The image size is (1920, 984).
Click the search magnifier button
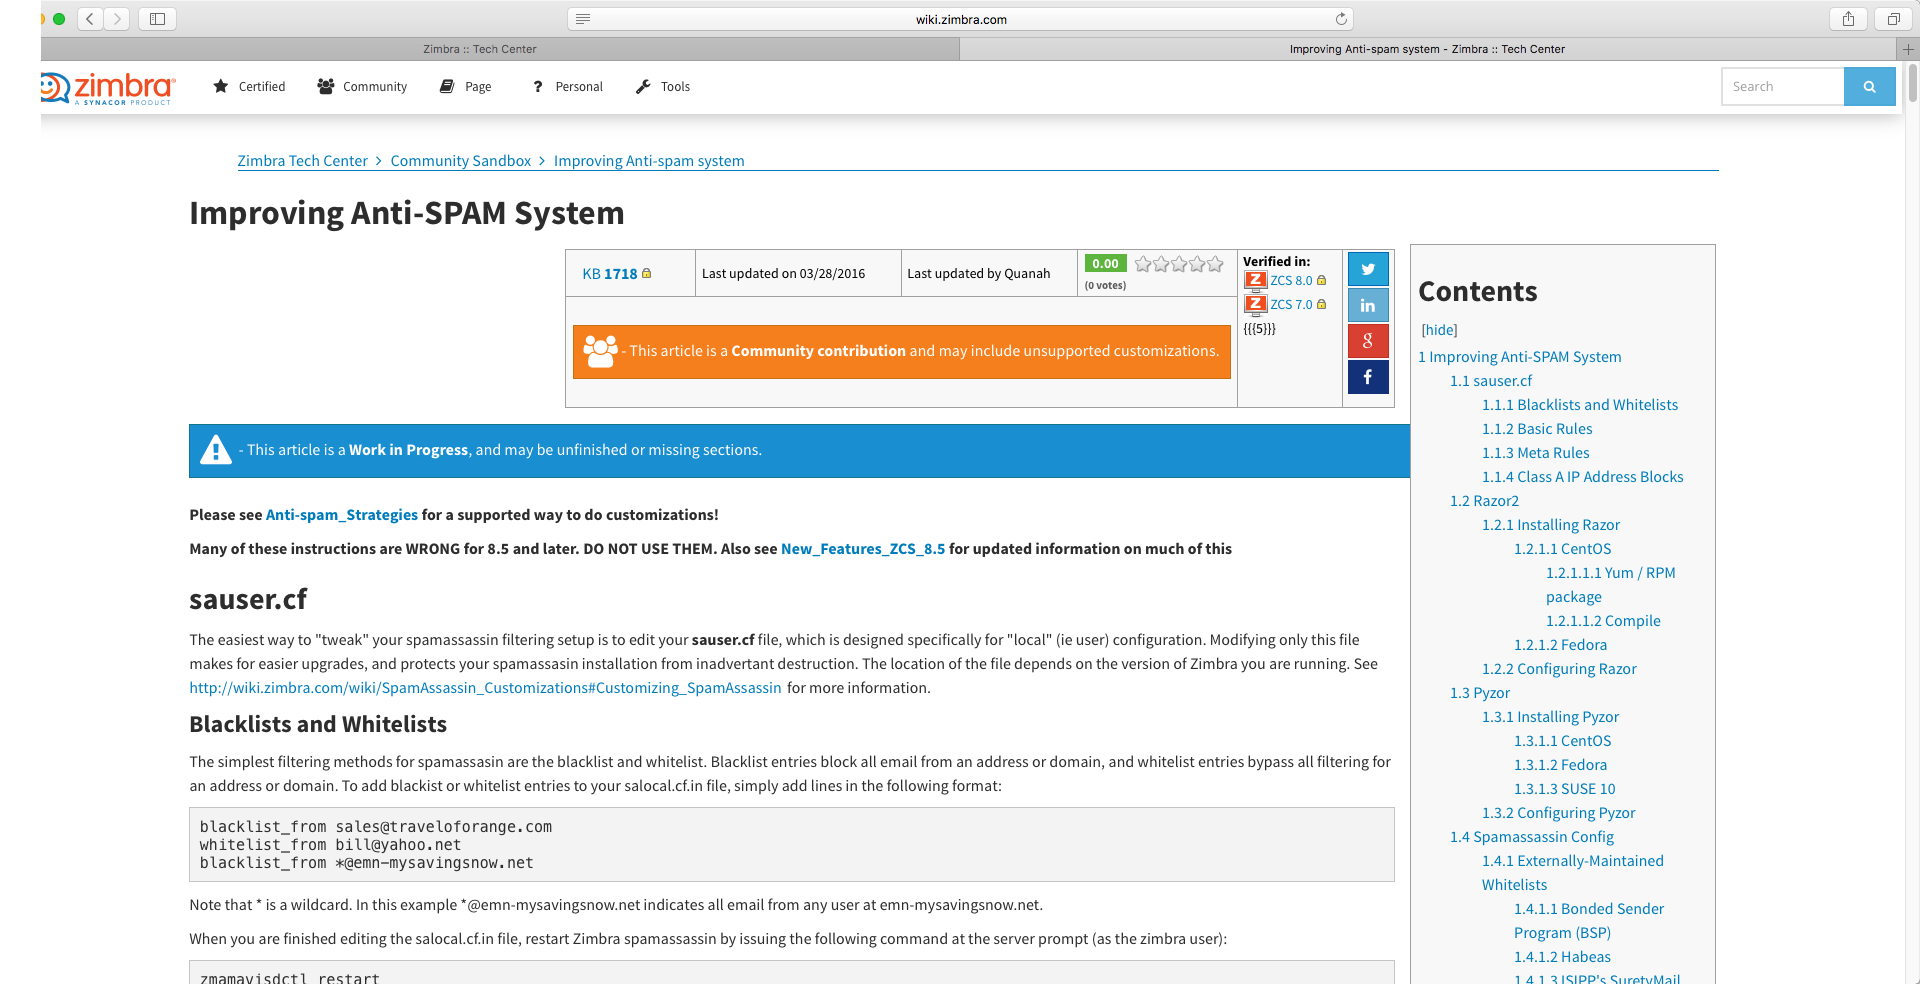[x=1869, y=87]
